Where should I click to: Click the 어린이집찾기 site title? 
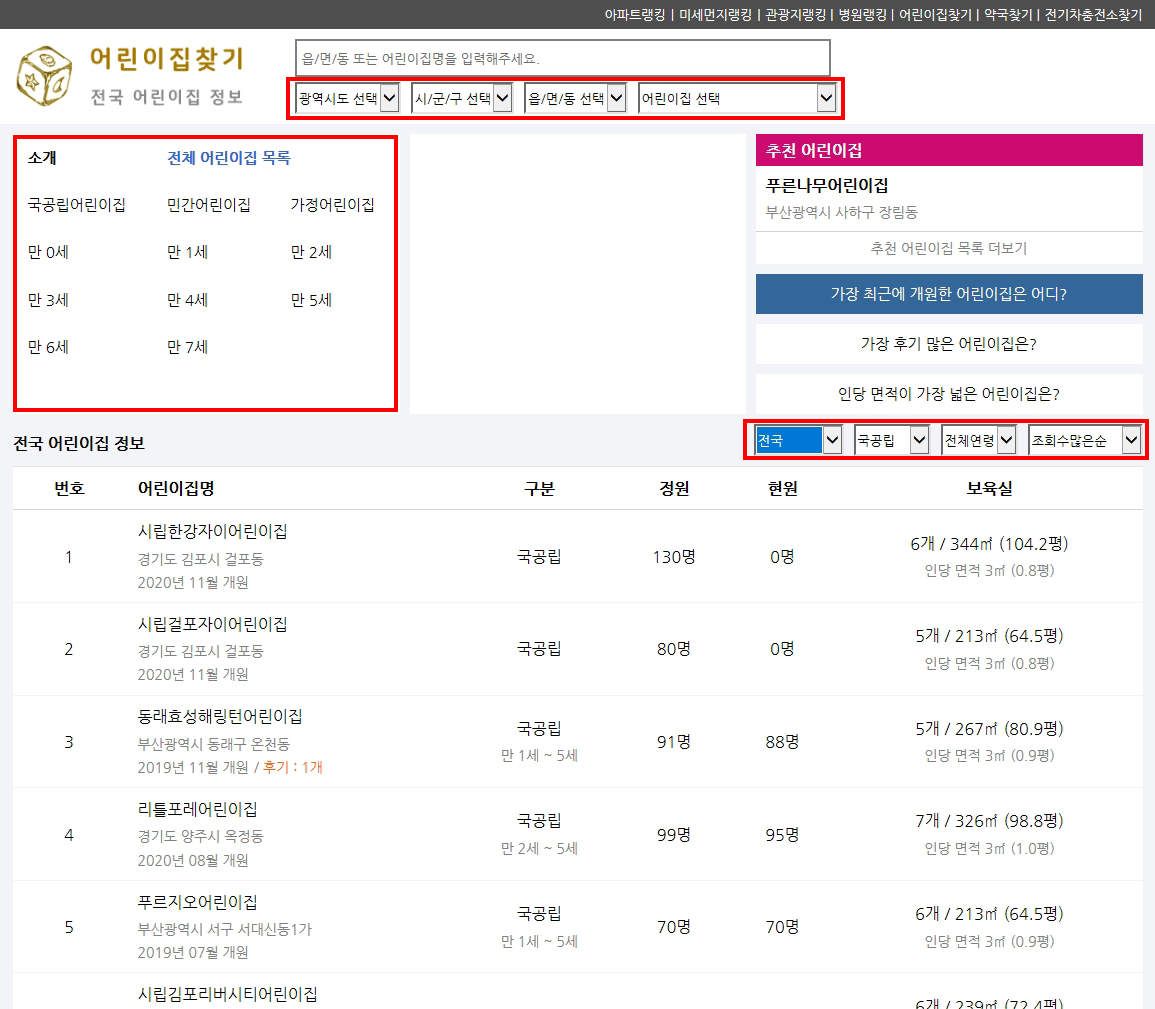[x=166, y=59]
